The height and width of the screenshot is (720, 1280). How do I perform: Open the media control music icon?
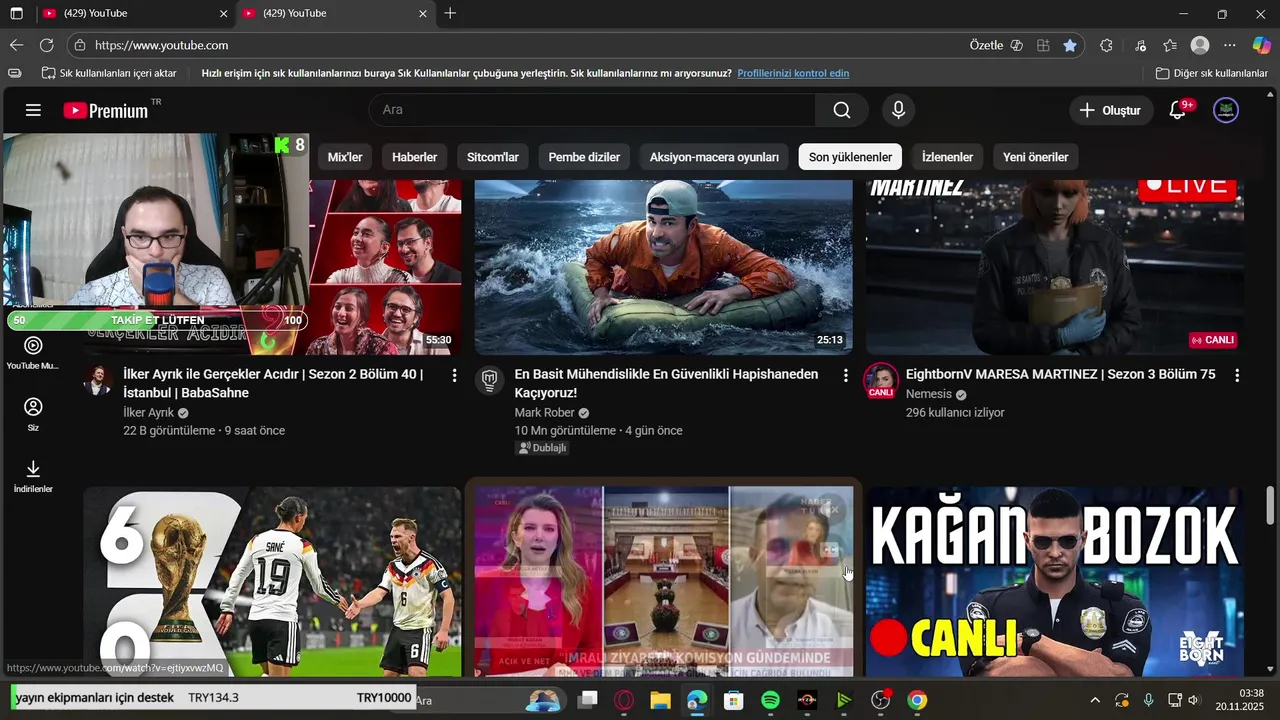point(1140,45)
